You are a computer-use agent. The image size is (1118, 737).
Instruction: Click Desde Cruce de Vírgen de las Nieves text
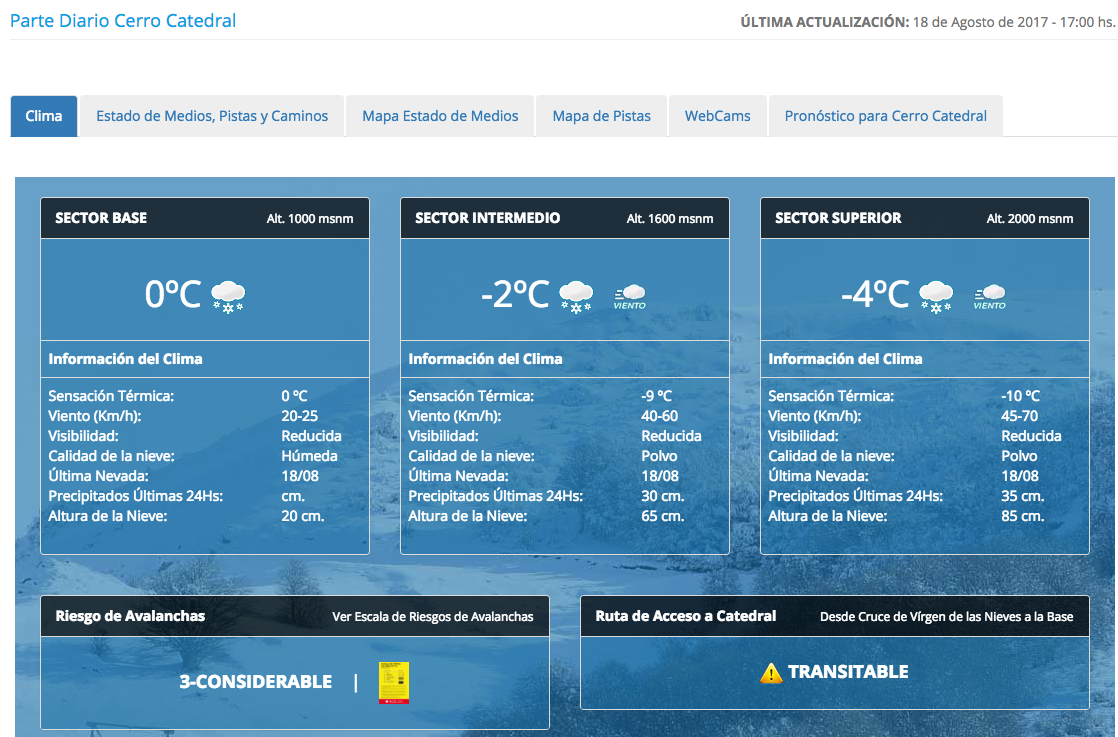point(946,617)
